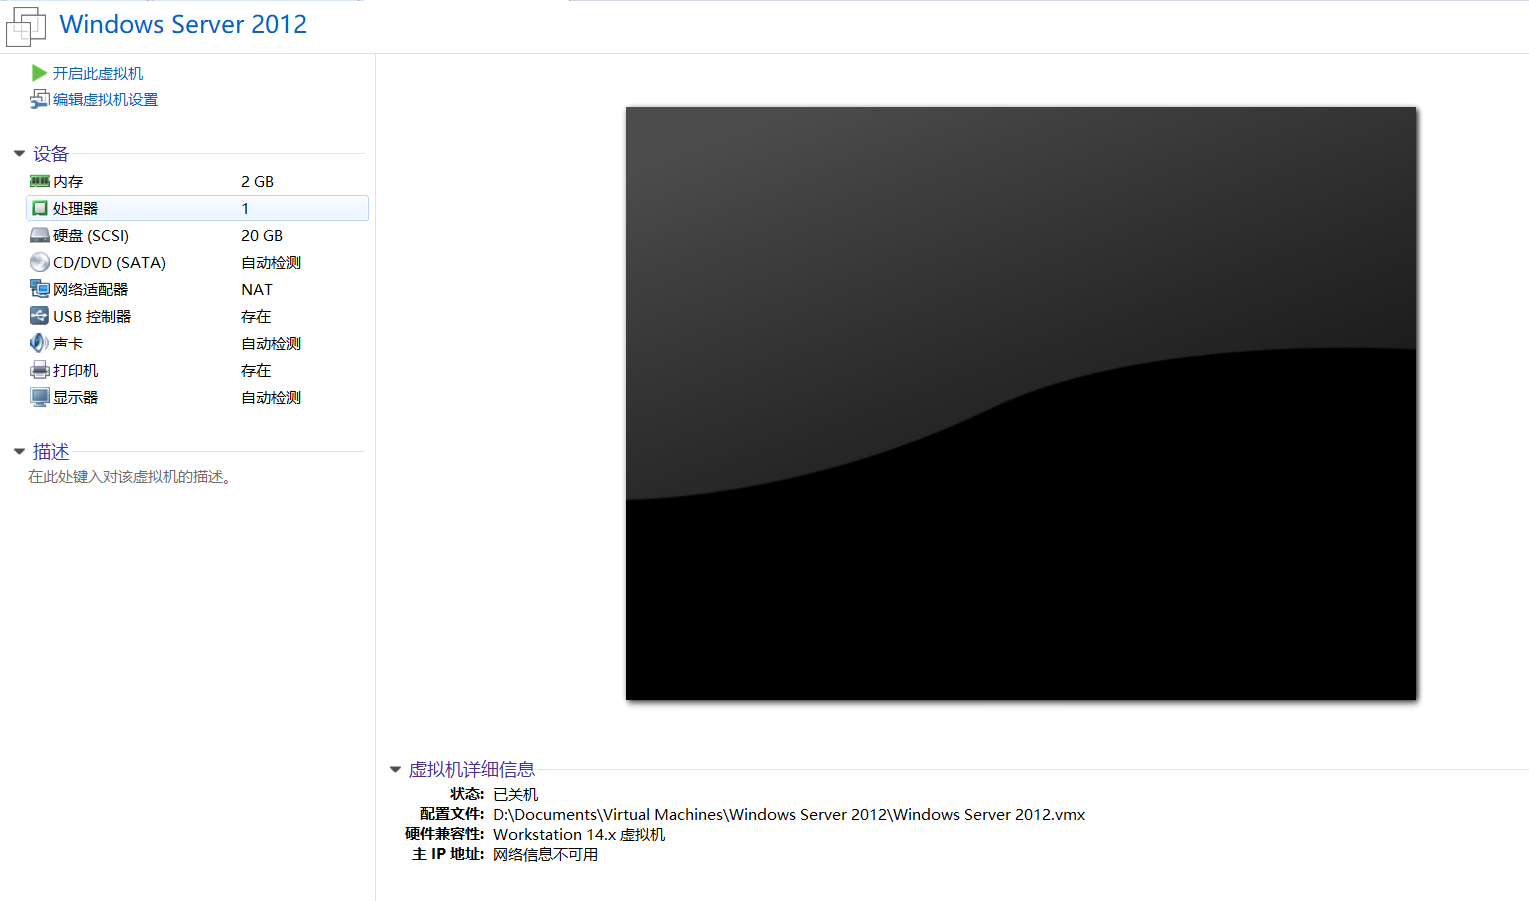Select the 网络适配器 network adapter icon

[38, 289]
